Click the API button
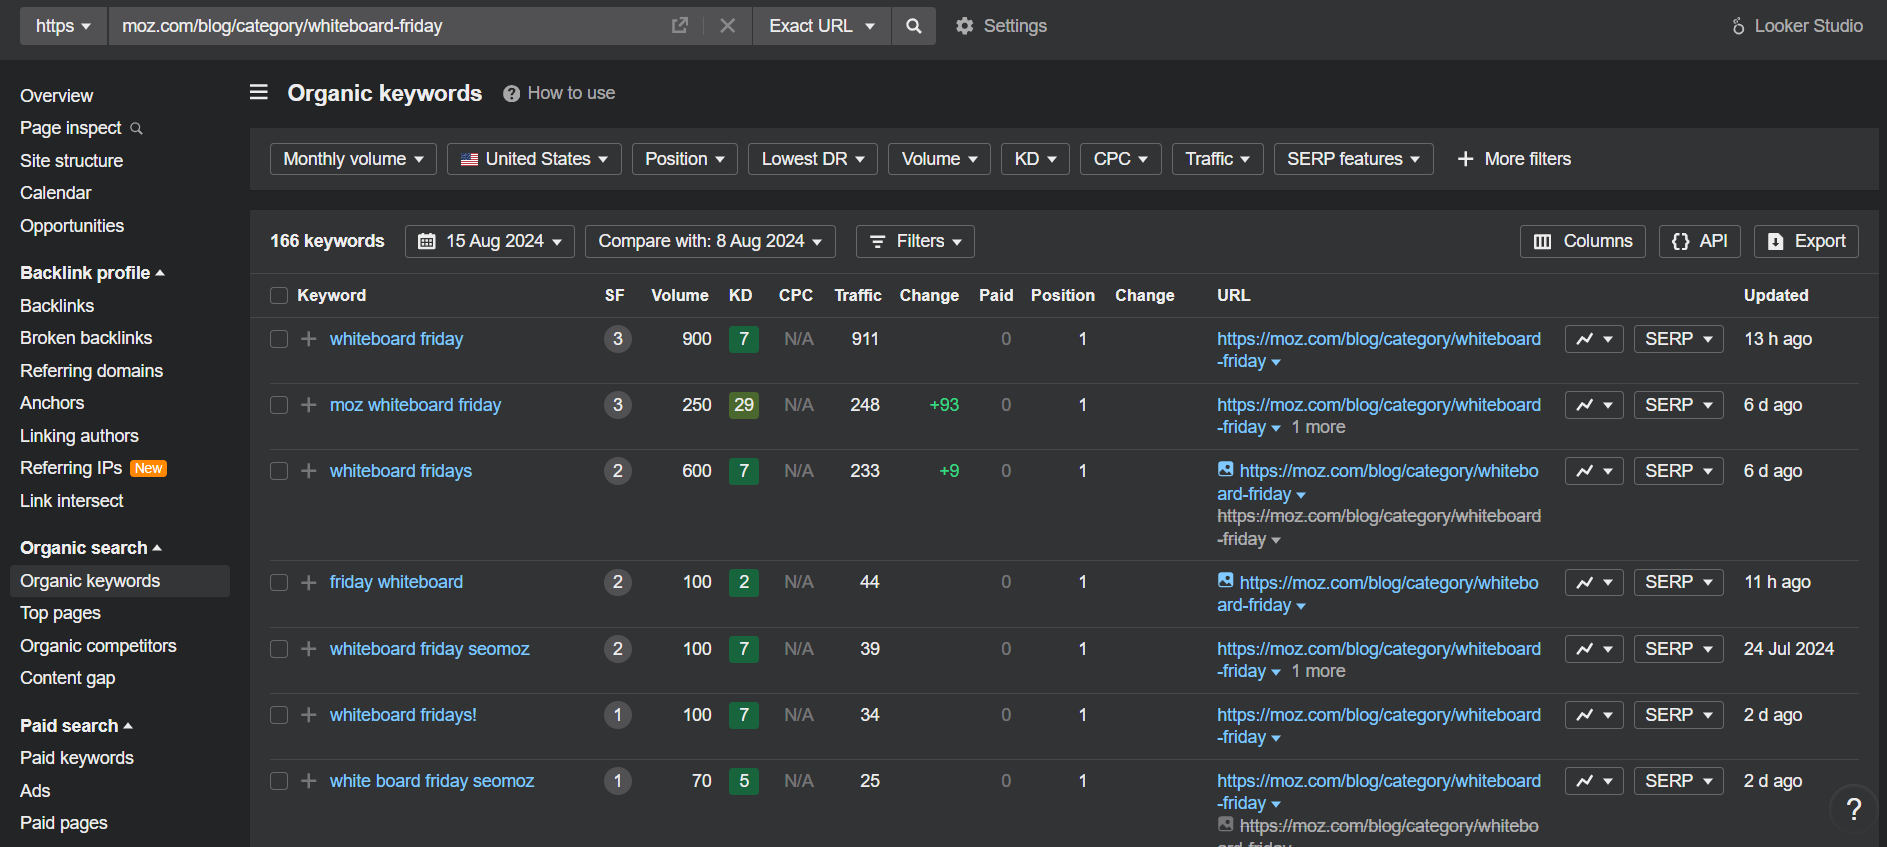This screenshot has width=1887, height=847. pyautogui.click(x=1700, y=241)
